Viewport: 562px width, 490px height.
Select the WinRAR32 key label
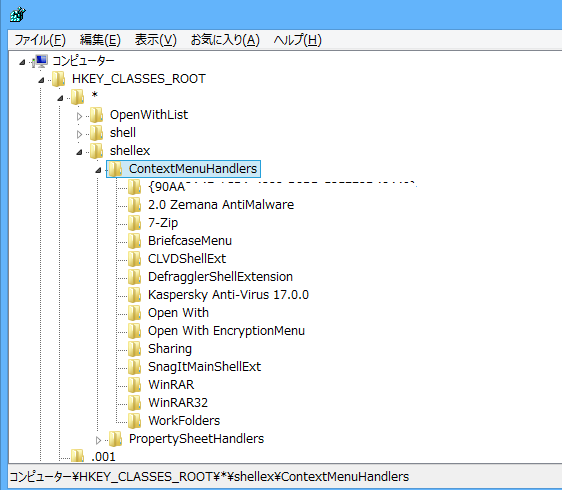pos(178,403)
